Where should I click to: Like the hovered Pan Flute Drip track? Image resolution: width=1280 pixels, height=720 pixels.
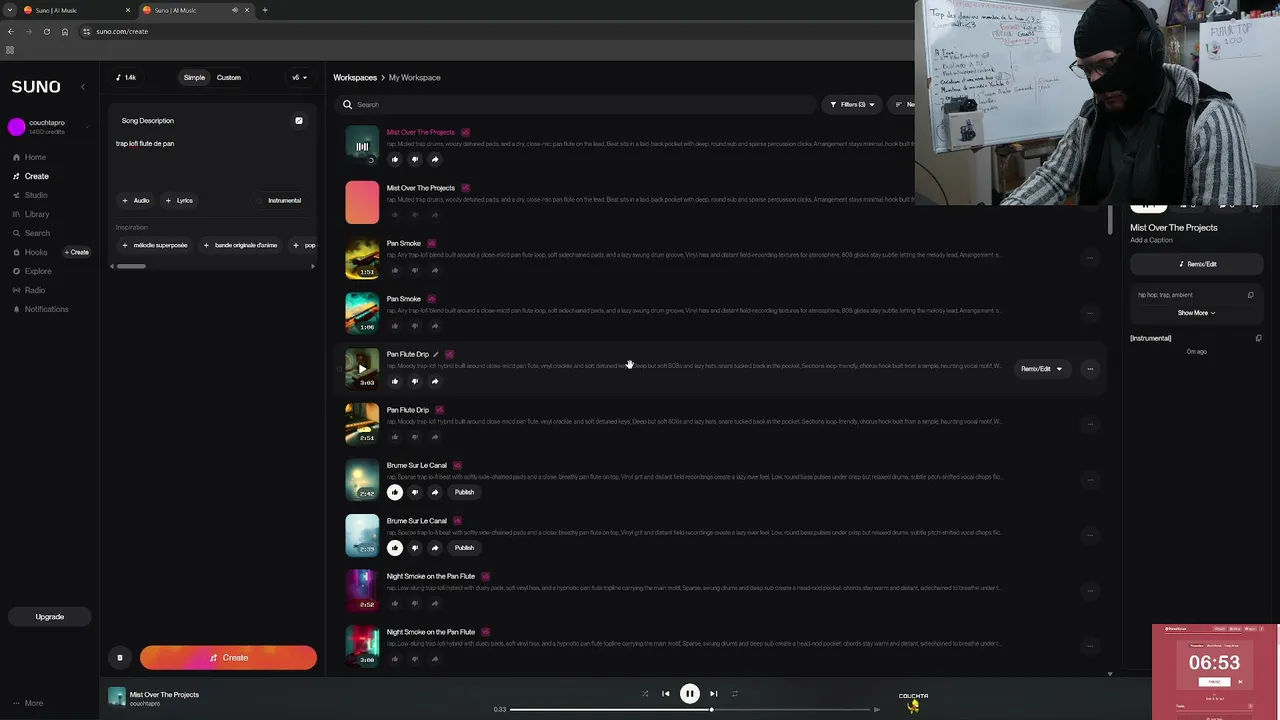point(395,381)
